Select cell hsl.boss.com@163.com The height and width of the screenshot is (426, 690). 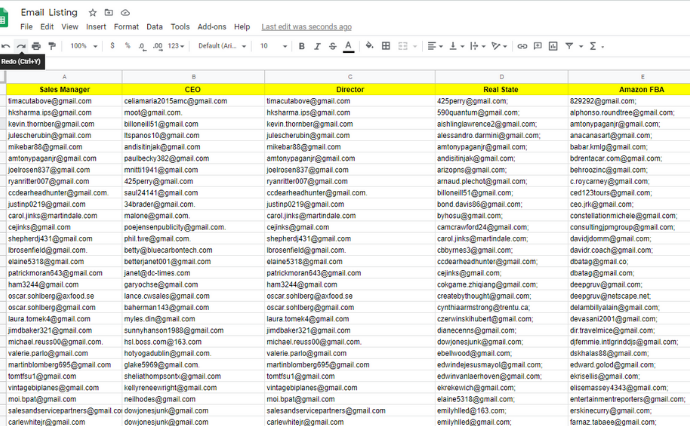click(x=193, y=342)
